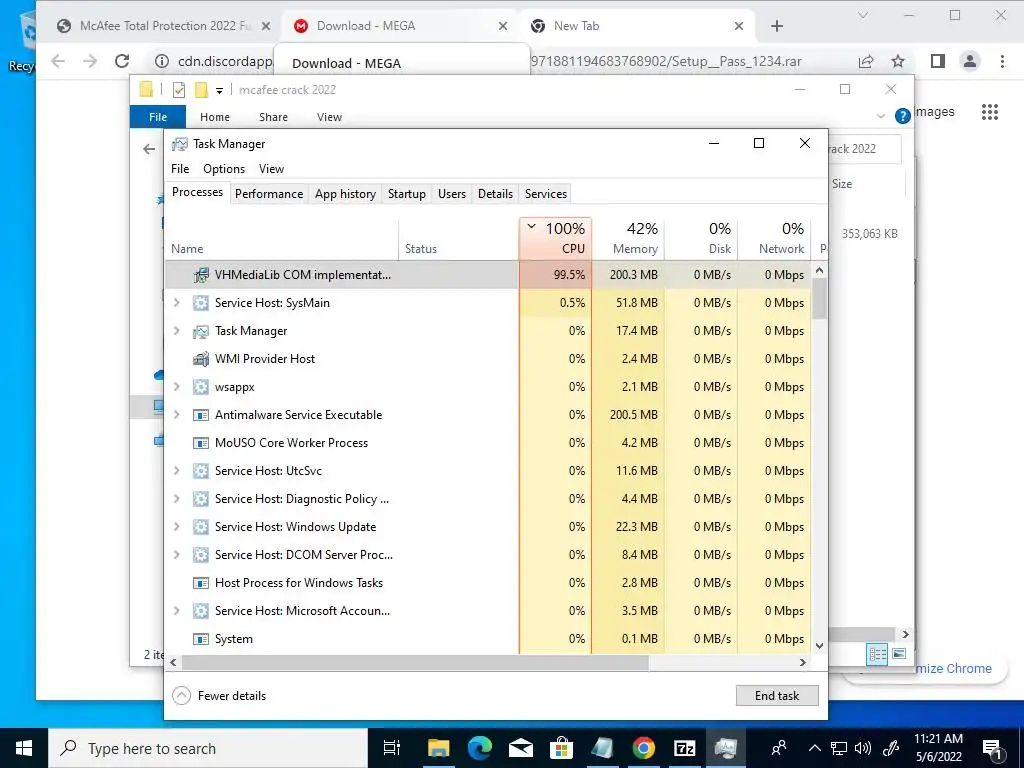Expand the wsappx process group
The image size is (1024, 768).
tap(176, 387)
